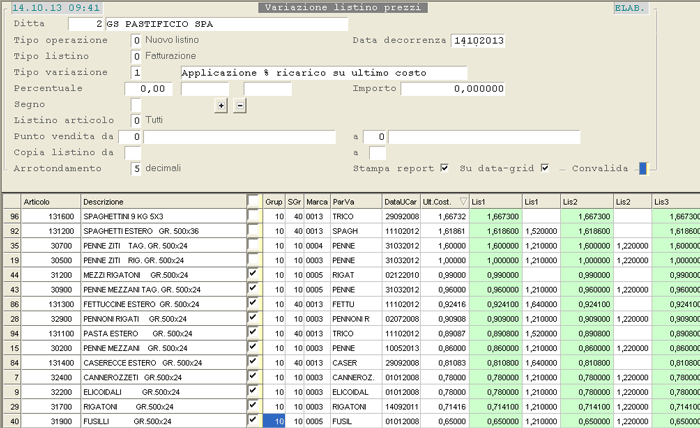Click the Lis3 column header
700x428 pixels.
[x=676, y=202]
